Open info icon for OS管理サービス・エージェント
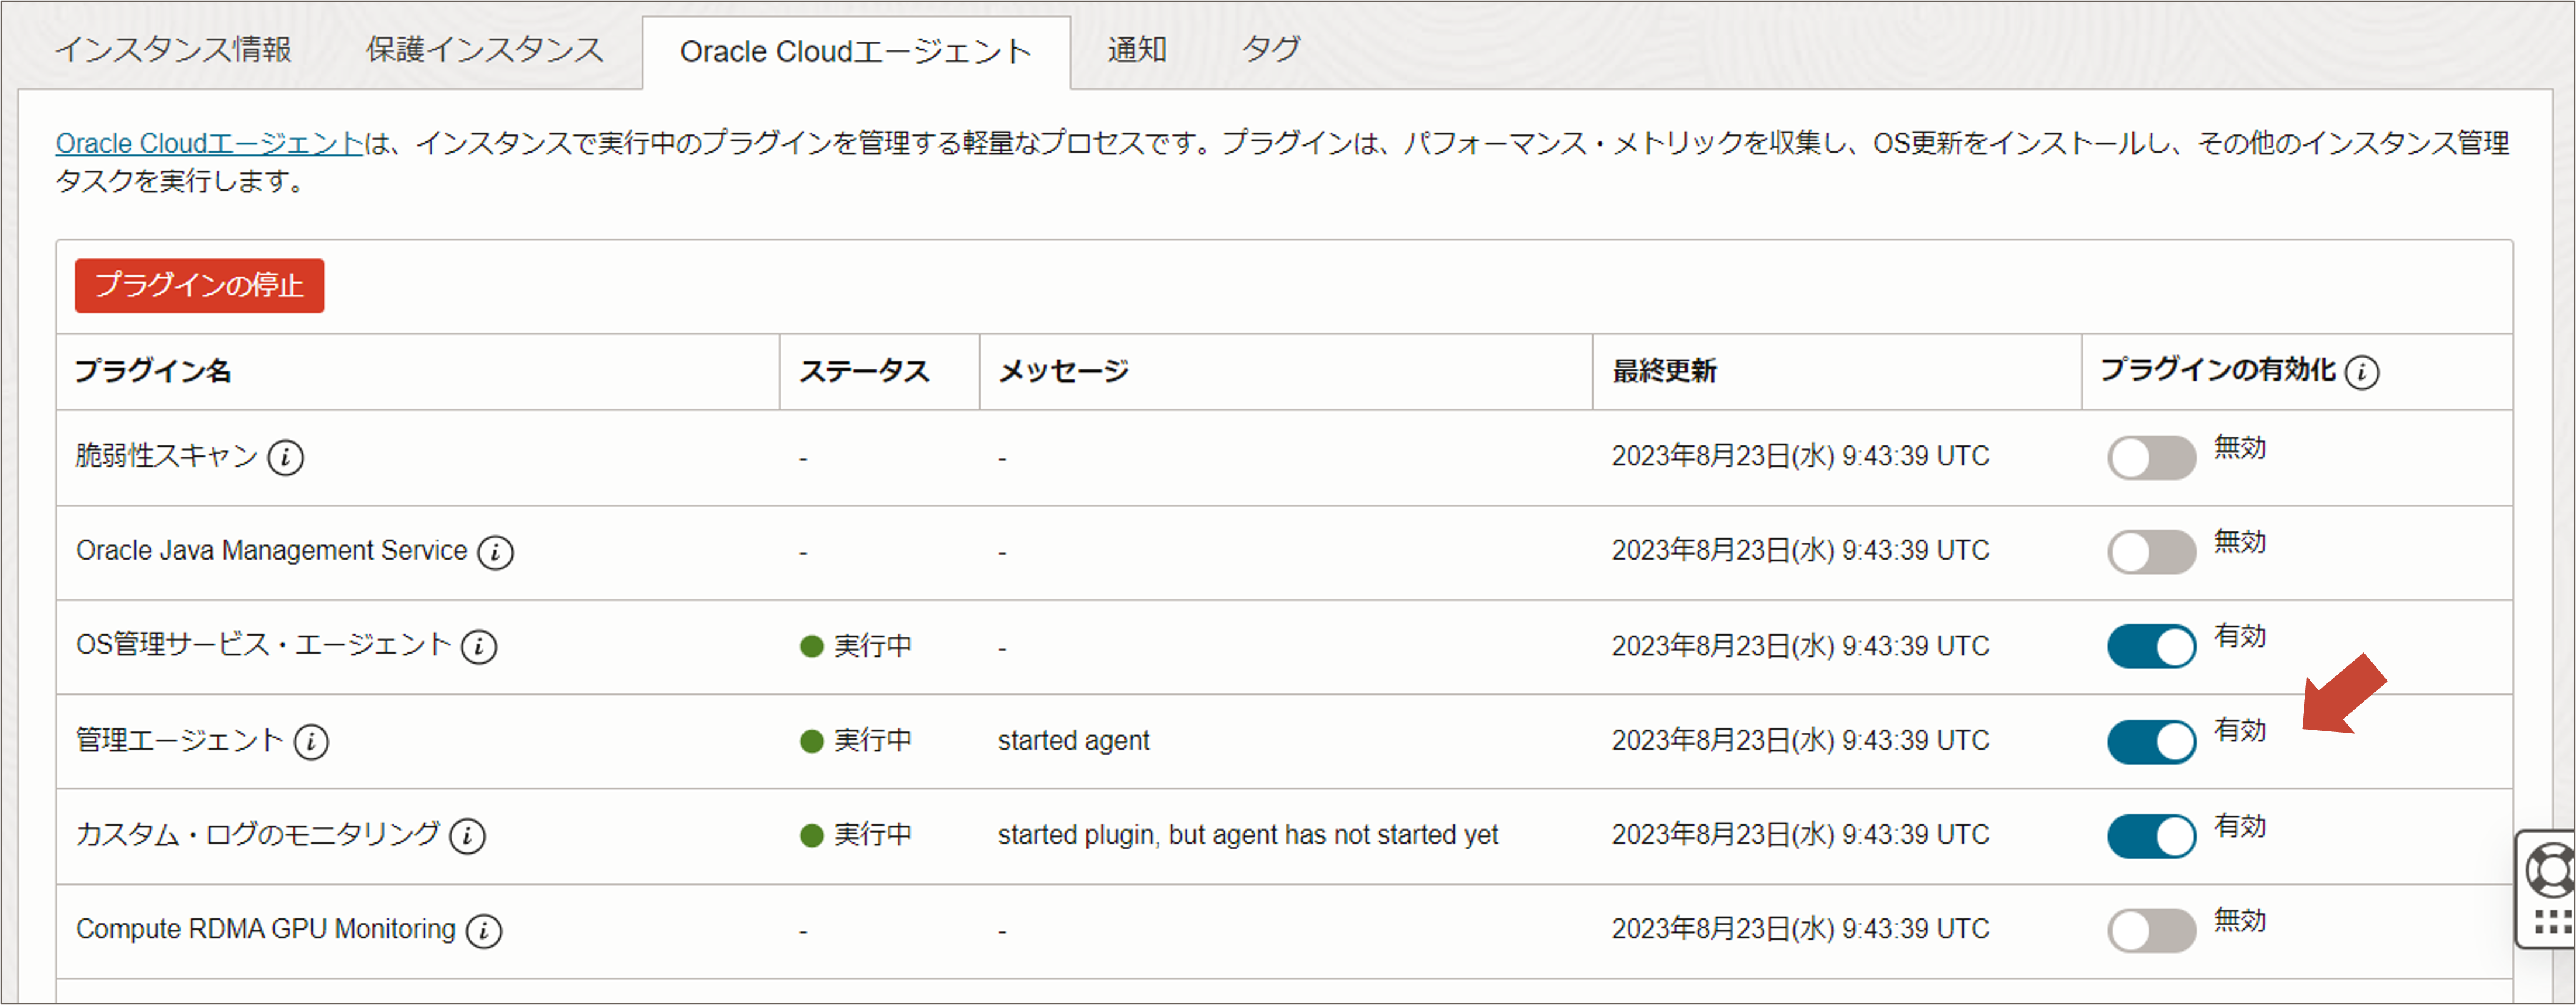Viewport: 2576px width, 1005px height. coord(479,647)
